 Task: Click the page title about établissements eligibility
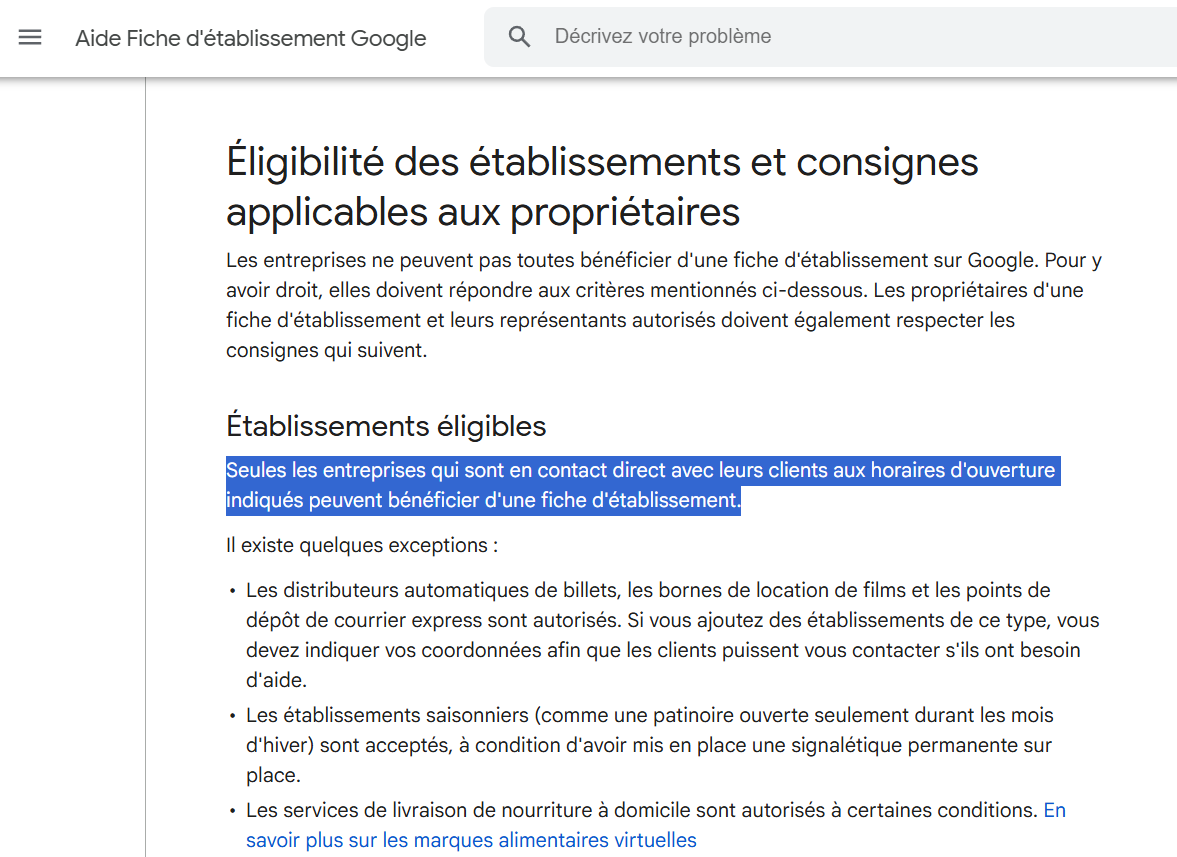[x=600, y=187]
